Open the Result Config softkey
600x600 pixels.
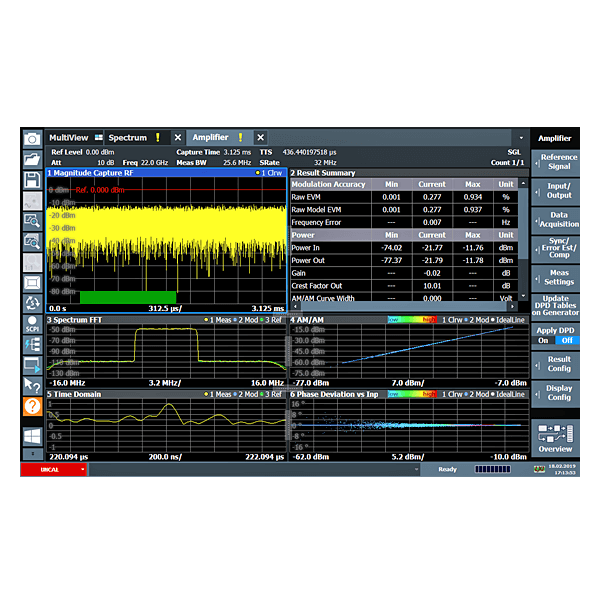555,364
